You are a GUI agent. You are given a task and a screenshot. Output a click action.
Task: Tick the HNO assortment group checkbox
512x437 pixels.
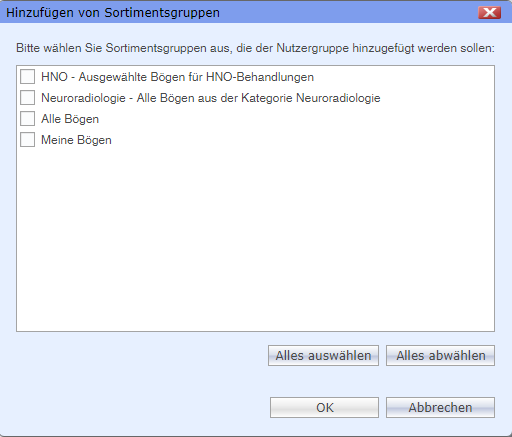pos(27,77)
